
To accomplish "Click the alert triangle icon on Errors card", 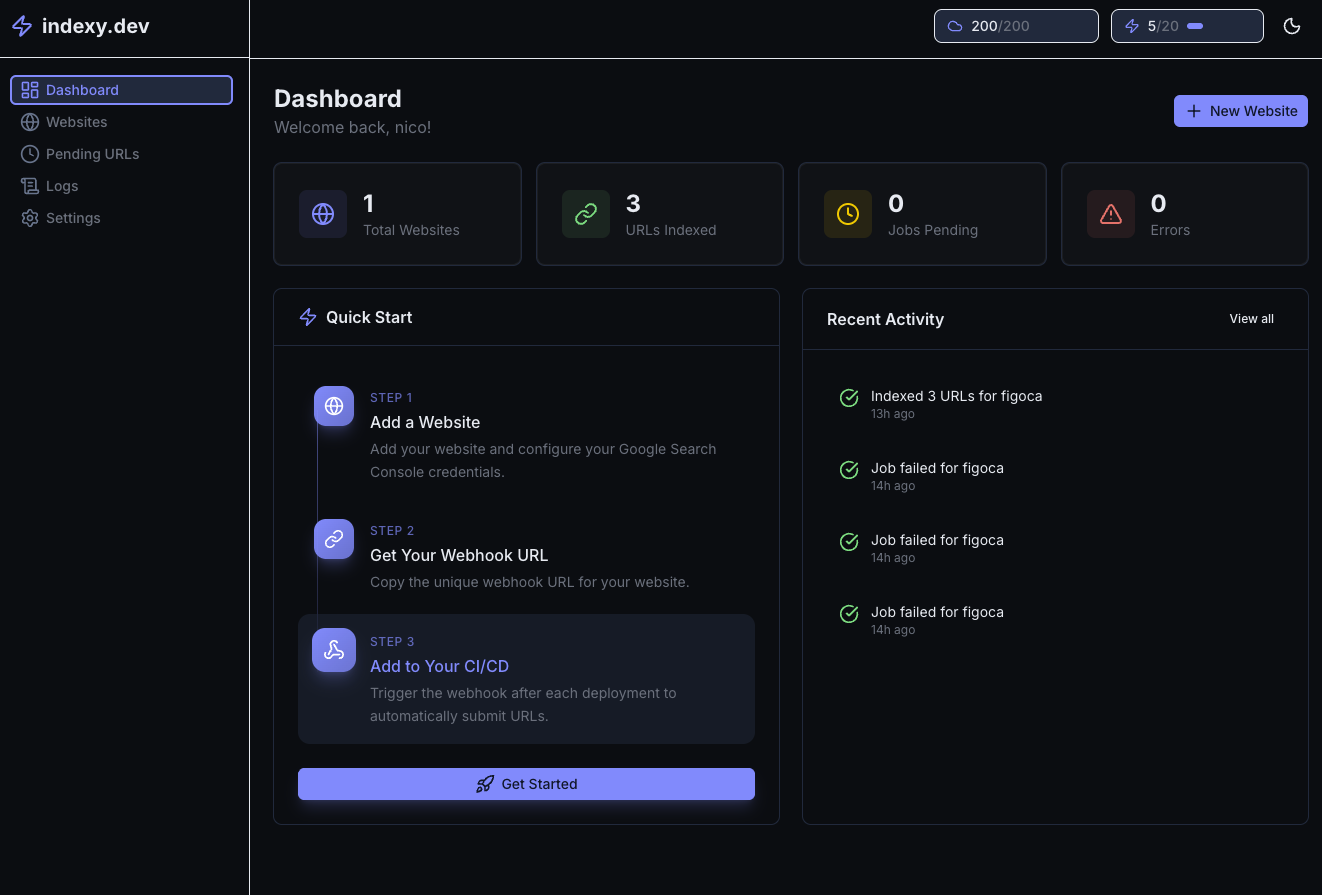I will pyautogui.click(x=1110, y=214).
